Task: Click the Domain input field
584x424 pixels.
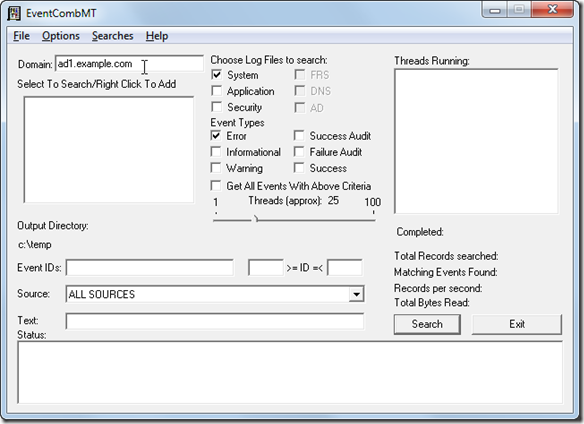Action: click(x=129, y=64)
